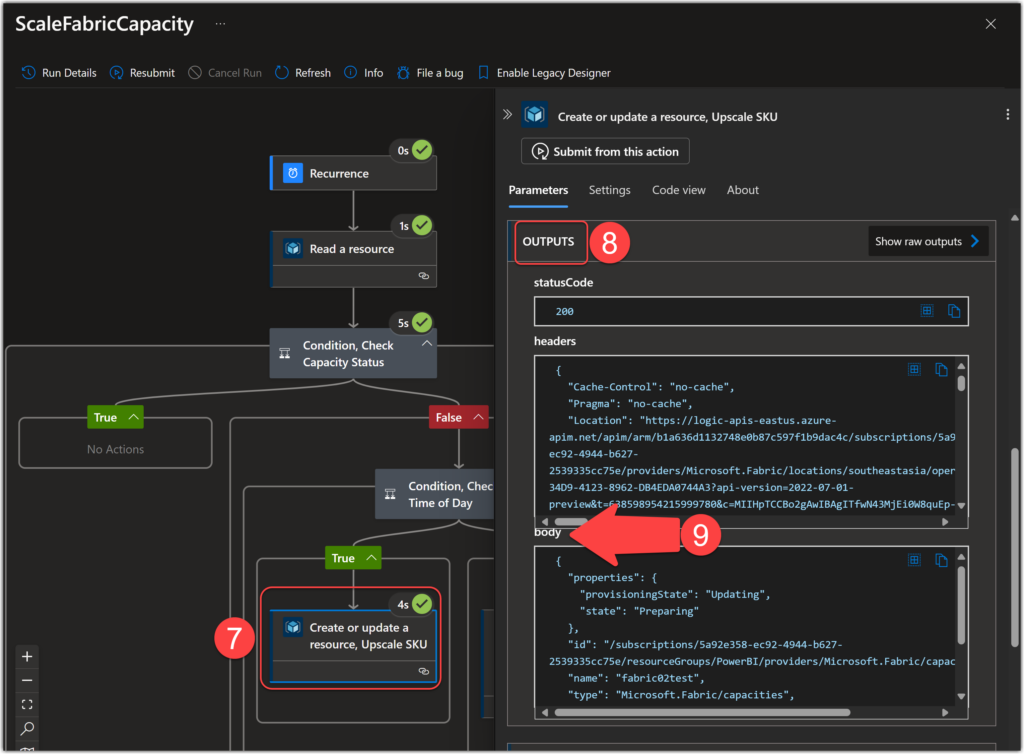Zoom out on the designer canvas
The height and width of the screenshot is (754, 1024).
[x=27, y=680]
